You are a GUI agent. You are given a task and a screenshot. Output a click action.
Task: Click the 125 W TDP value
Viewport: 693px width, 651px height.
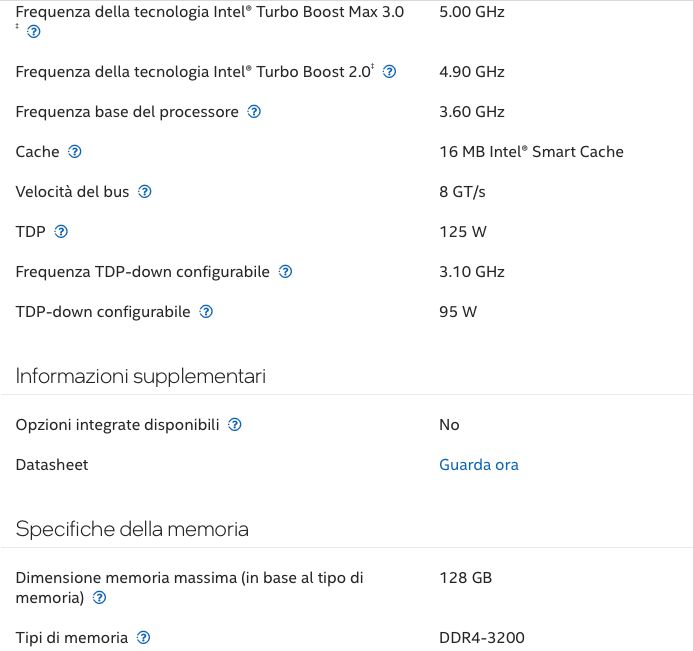pos(463,232)
